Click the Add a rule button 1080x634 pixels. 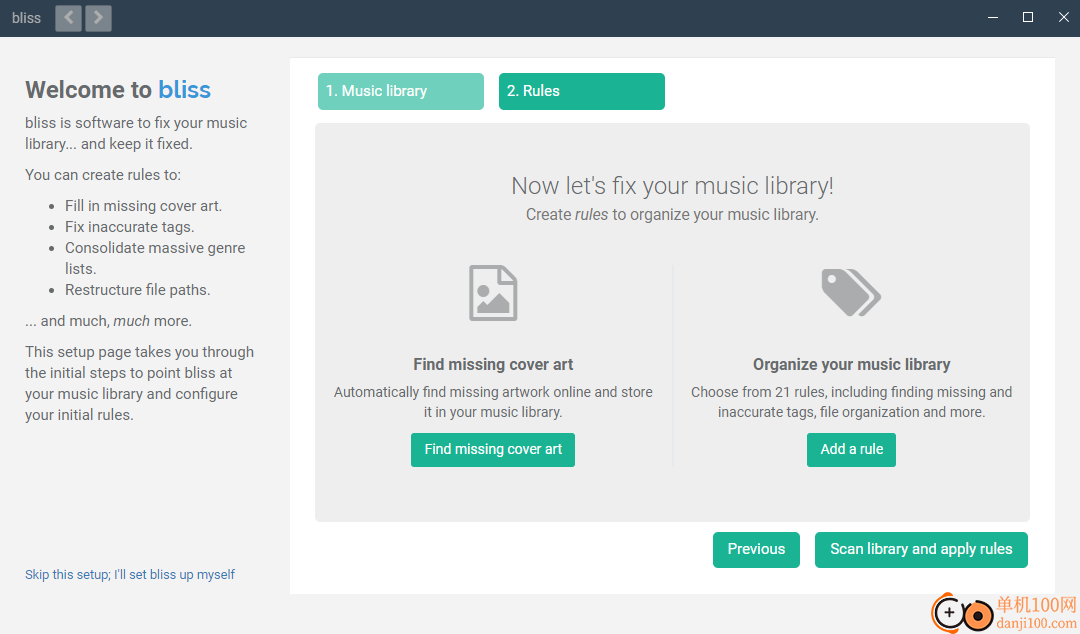pyautogui.click(x=851, y=449)
